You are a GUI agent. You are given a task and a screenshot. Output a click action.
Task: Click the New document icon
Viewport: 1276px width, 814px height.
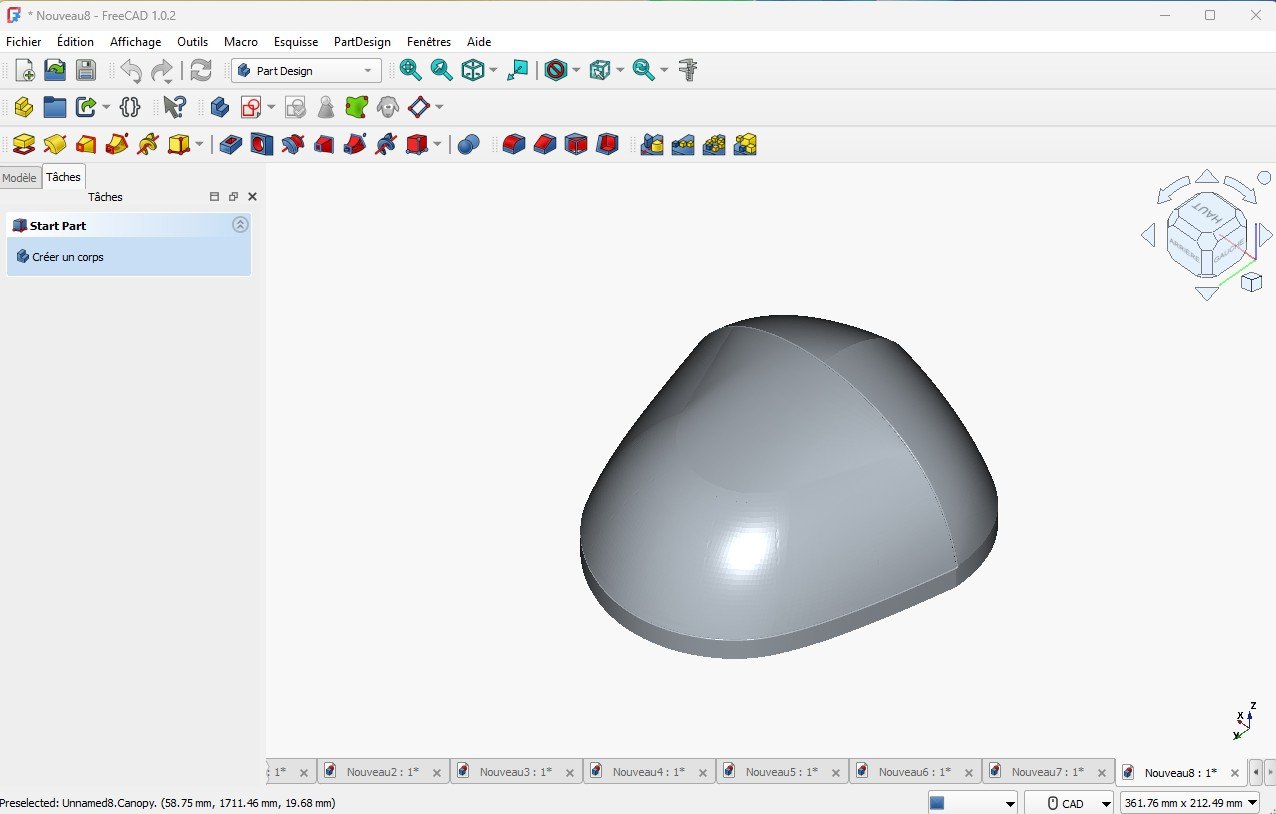pos(25,70)
